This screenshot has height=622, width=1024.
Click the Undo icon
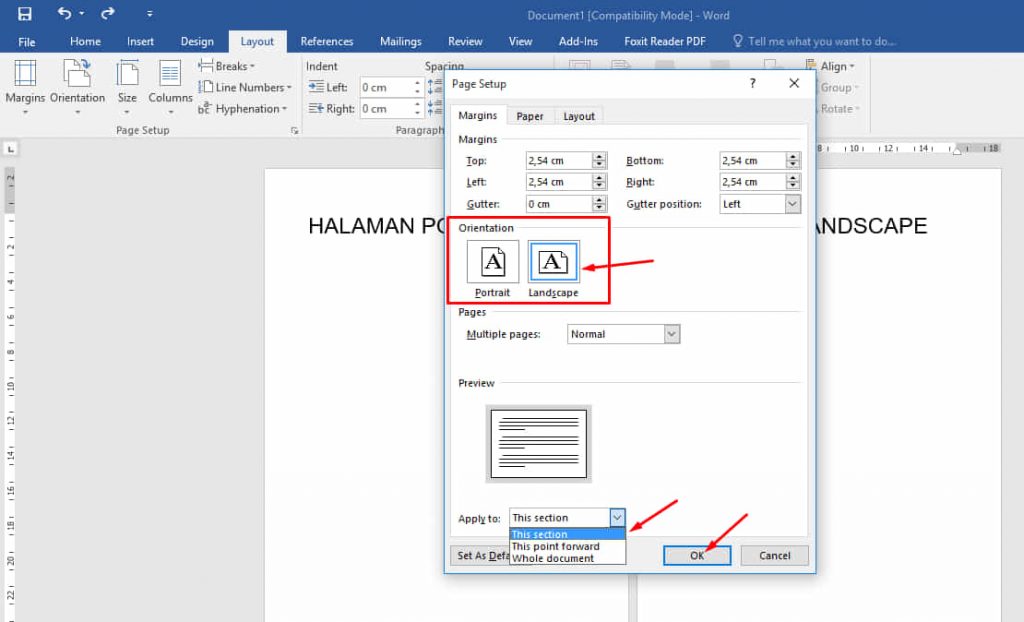[x=66, y=13]
